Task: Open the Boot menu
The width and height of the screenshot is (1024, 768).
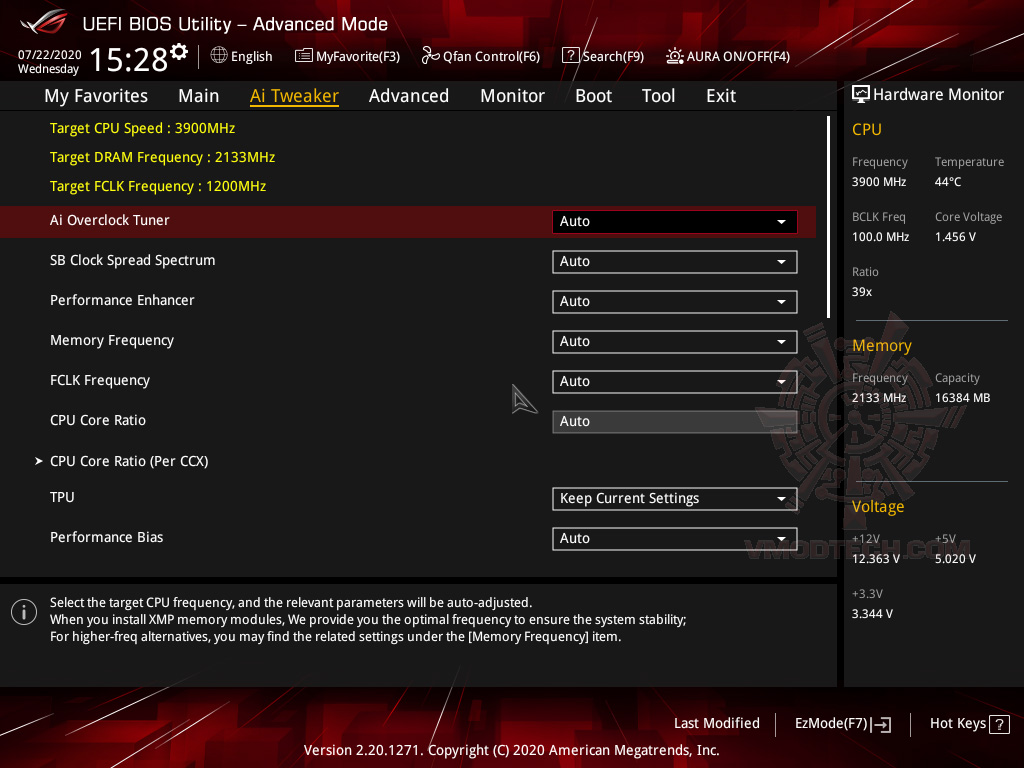Action: tap(593, 95)
